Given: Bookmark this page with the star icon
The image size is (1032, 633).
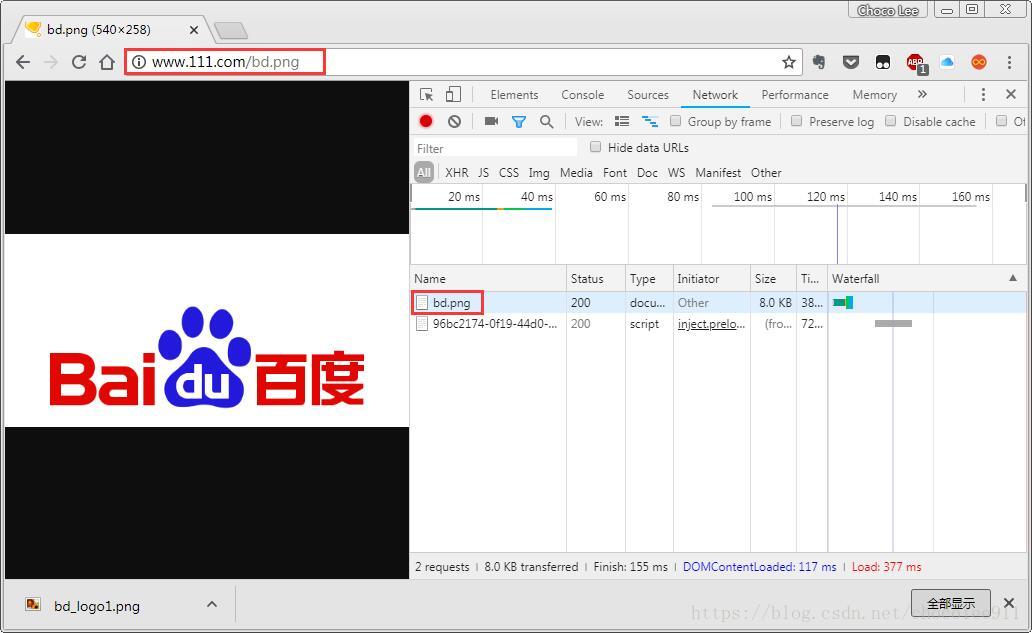Looking at the screenshot, I should coord(788,62).
